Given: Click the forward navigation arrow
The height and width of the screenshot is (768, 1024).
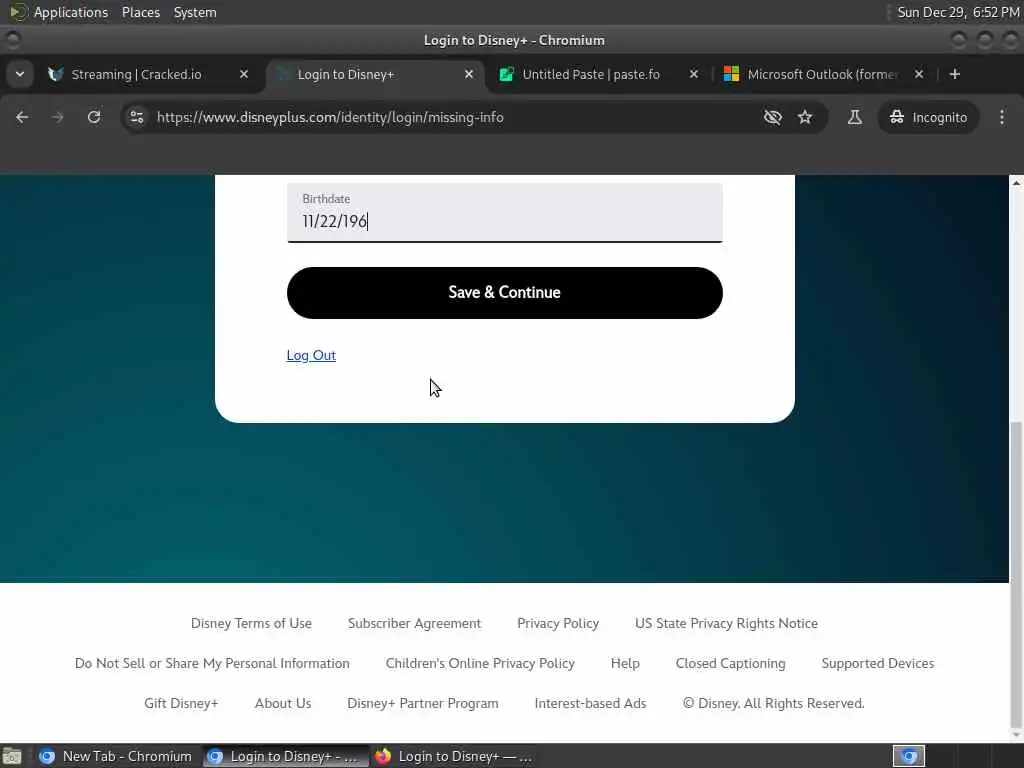Looking at the screenshot, I should point(57,118).
